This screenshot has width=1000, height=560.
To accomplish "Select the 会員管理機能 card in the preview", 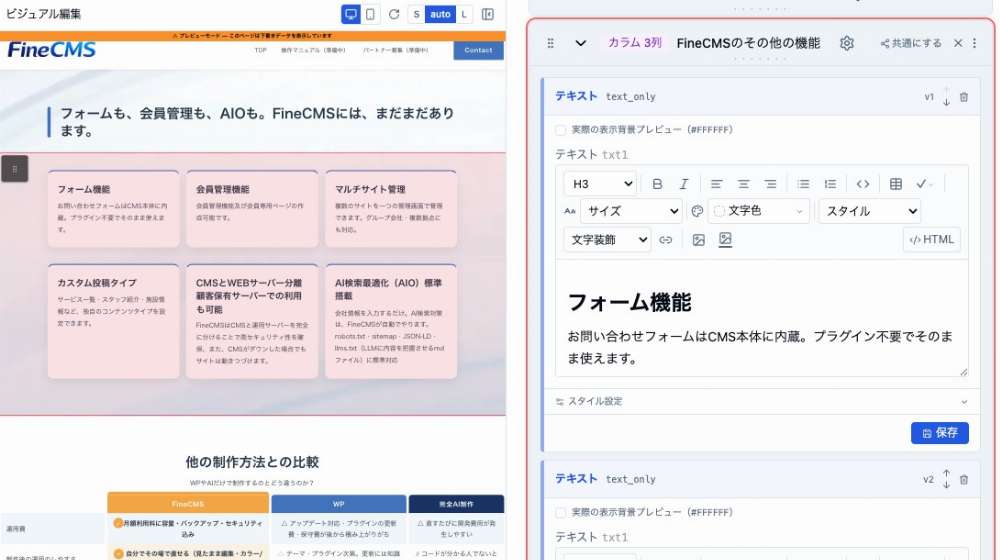I will click(252, 209).
